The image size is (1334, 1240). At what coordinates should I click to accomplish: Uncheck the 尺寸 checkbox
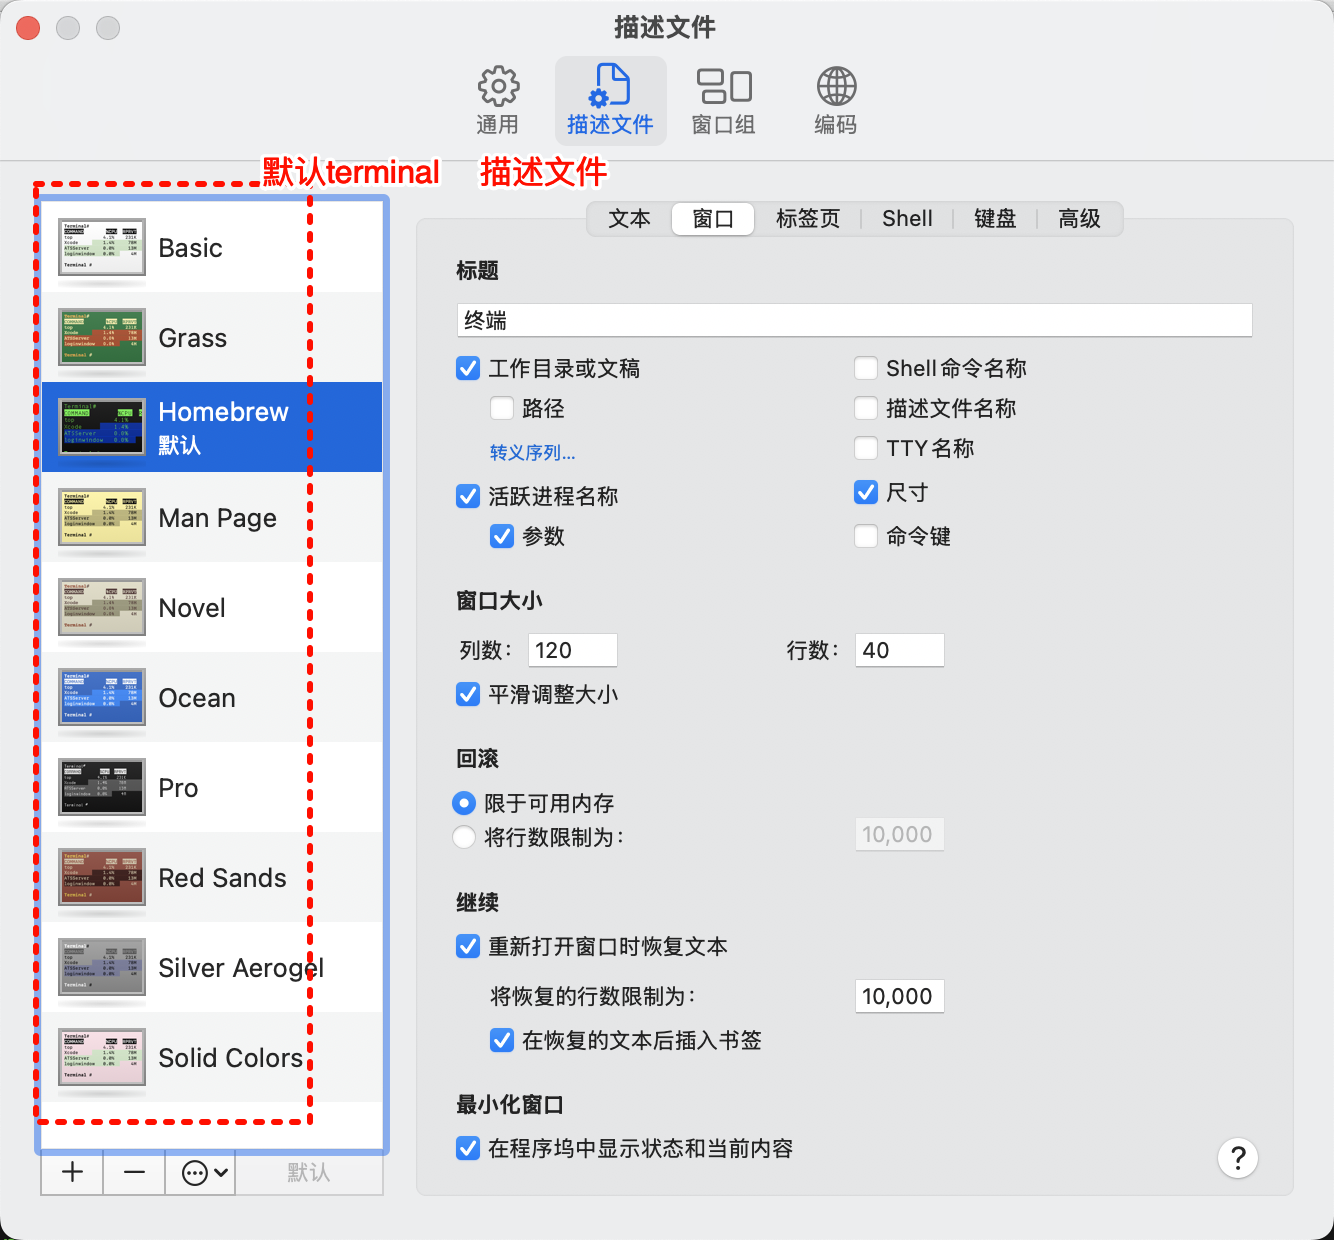(865, 492)
